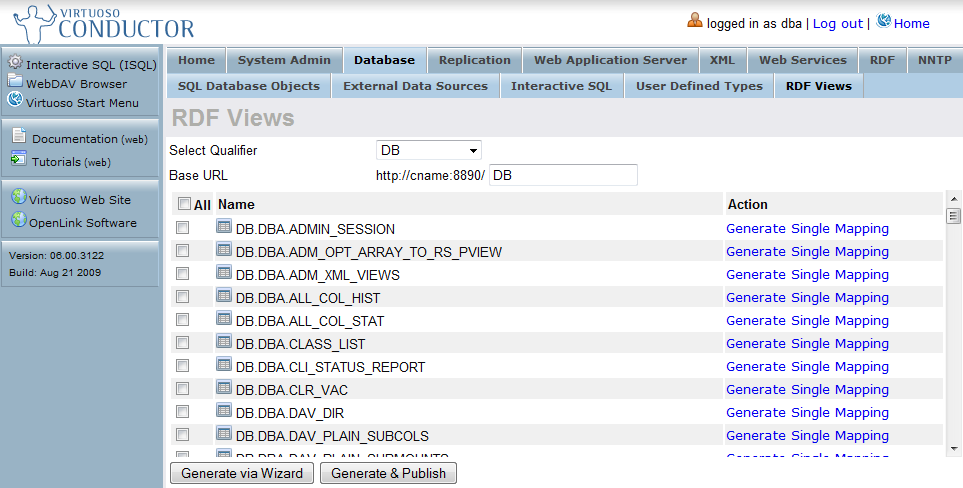Click the Virtuoso Web Site globe icon
Viewport: 963px width, 488px height.
coord(18,198)
